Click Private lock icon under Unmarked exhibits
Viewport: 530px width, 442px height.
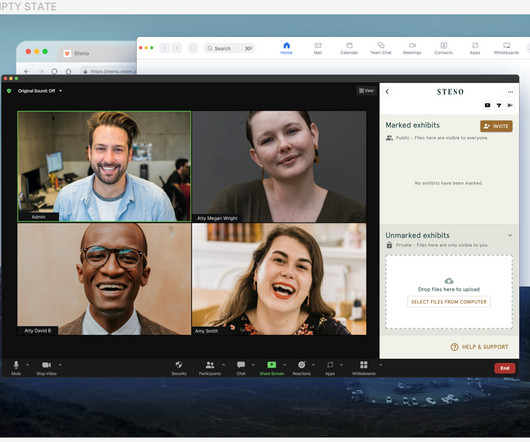point(389,245)
